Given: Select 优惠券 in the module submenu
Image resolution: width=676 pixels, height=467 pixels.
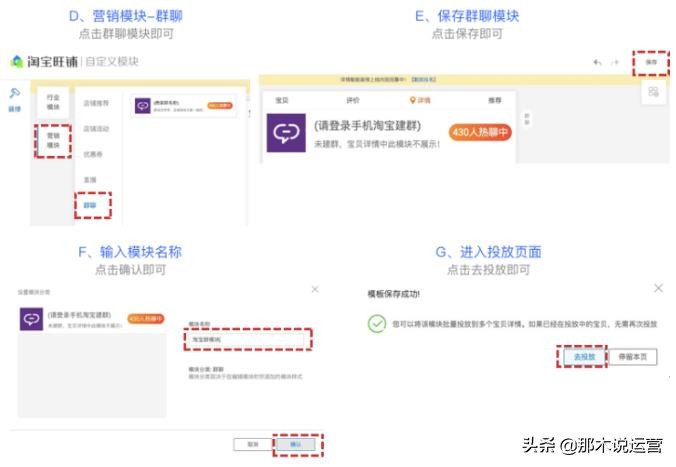Looking at the screenshot, I should pos(93,154).
